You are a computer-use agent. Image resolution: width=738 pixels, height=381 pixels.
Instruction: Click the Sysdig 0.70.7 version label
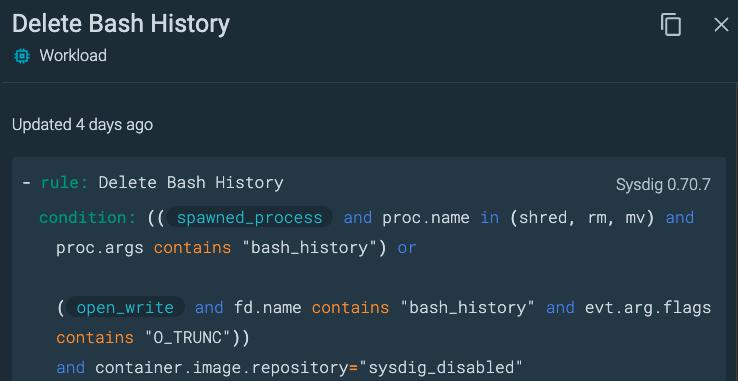663,185
